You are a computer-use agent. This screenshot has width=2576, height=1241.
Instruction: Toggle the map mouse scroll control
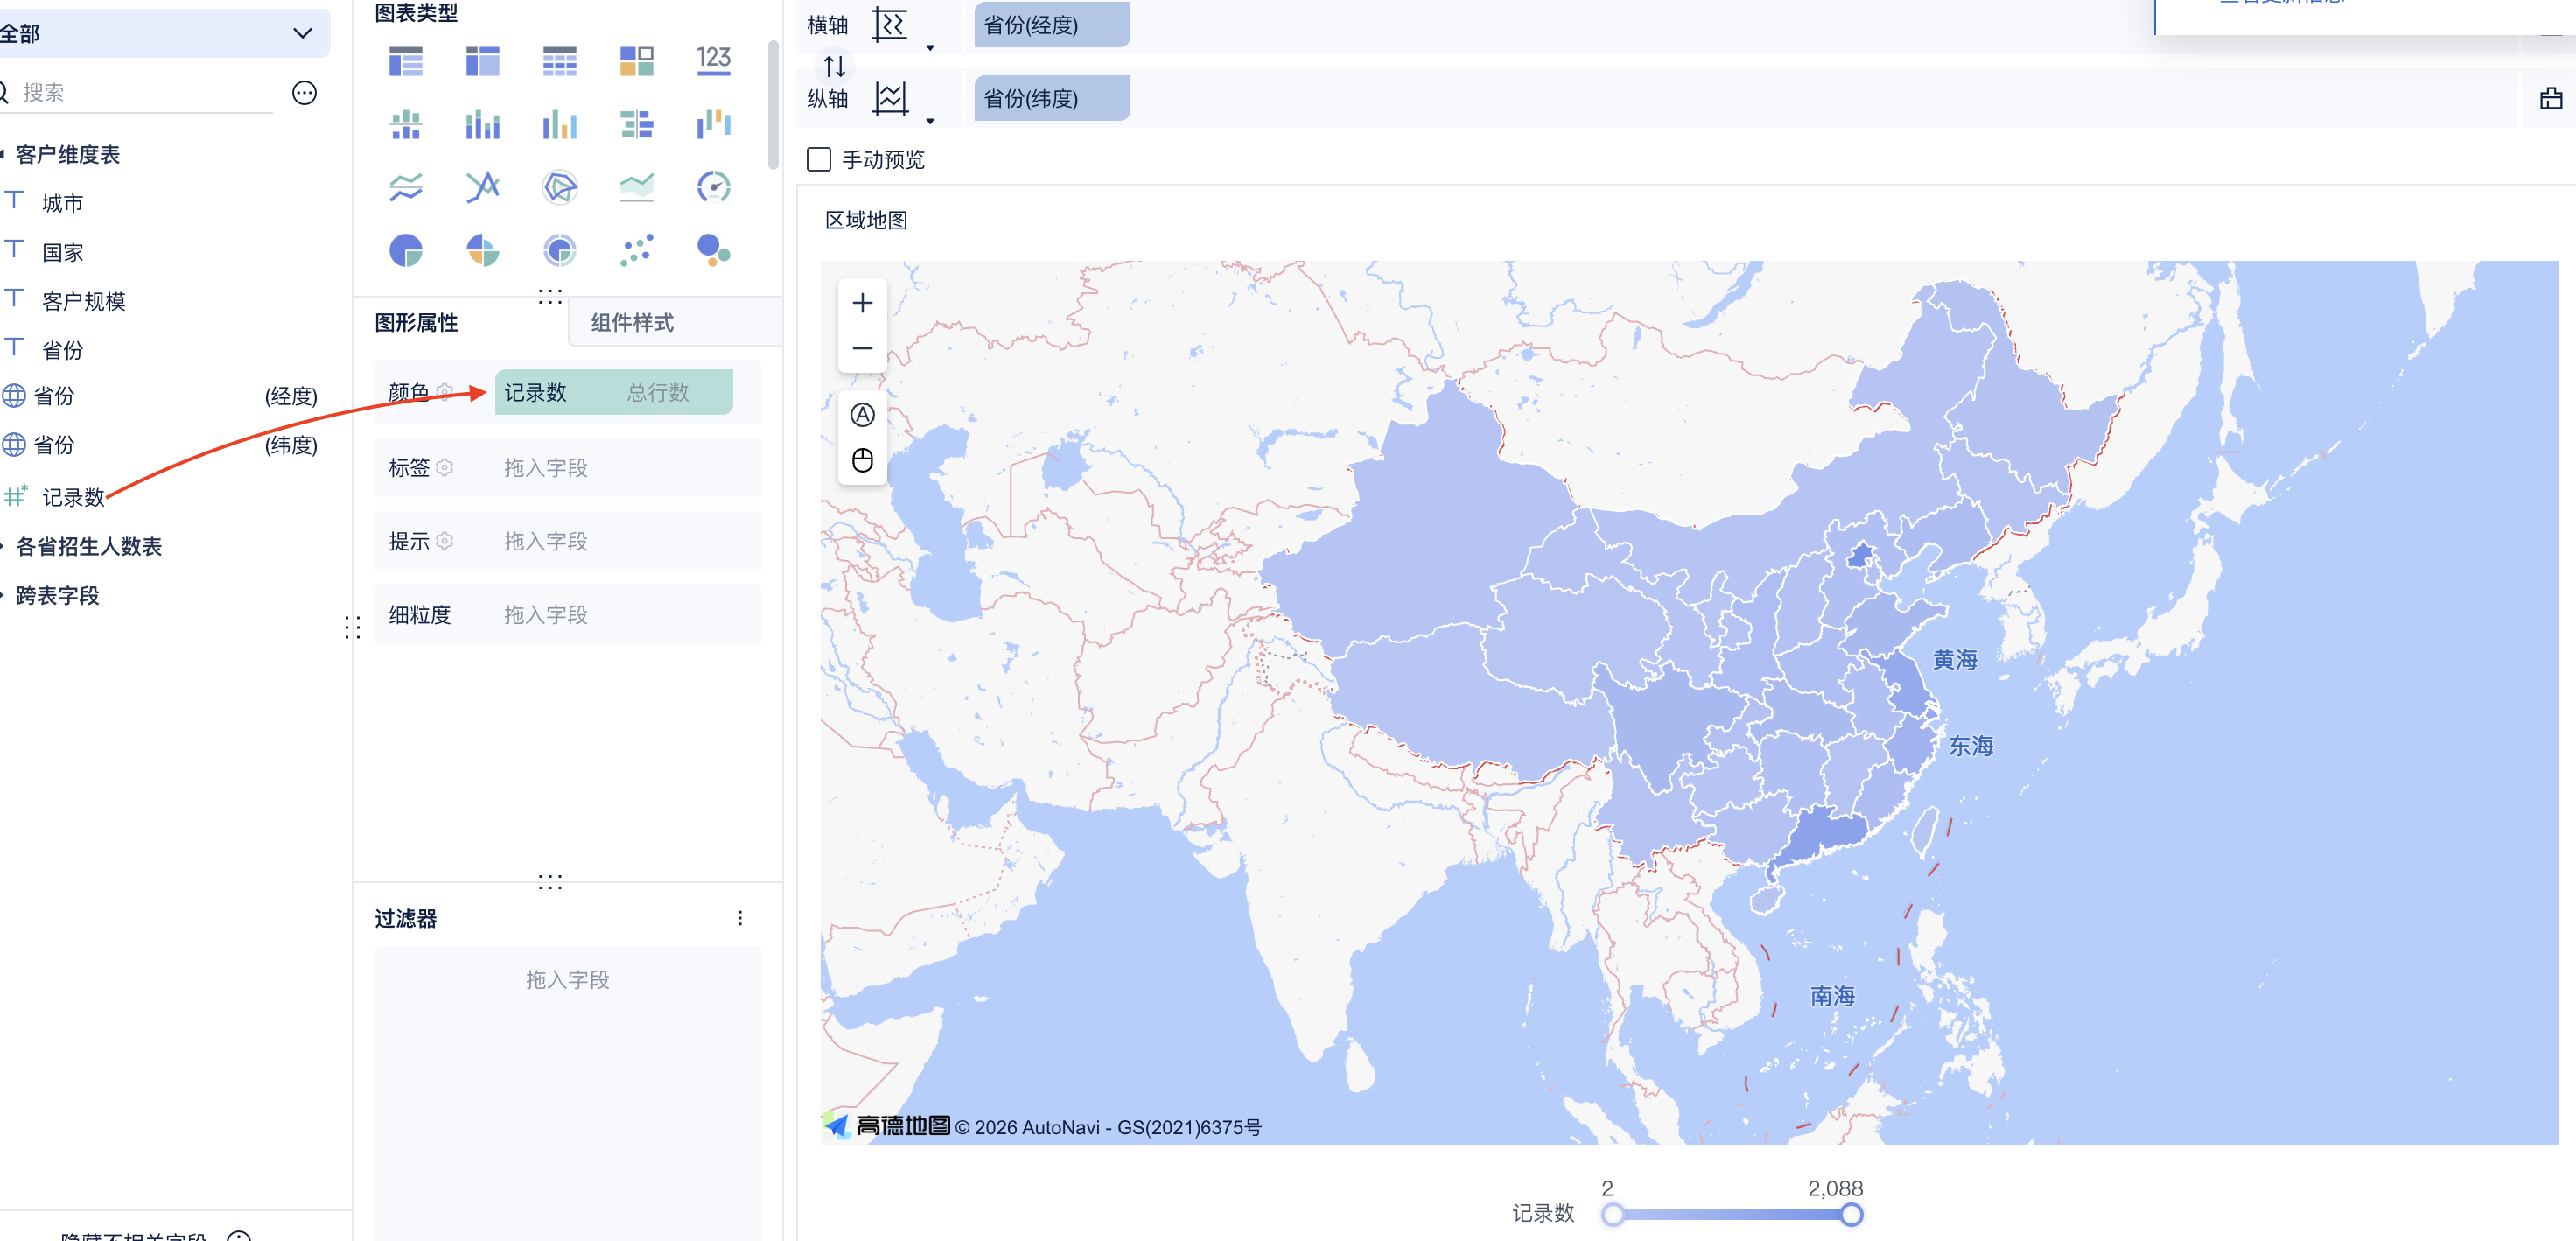pos(862,460)
